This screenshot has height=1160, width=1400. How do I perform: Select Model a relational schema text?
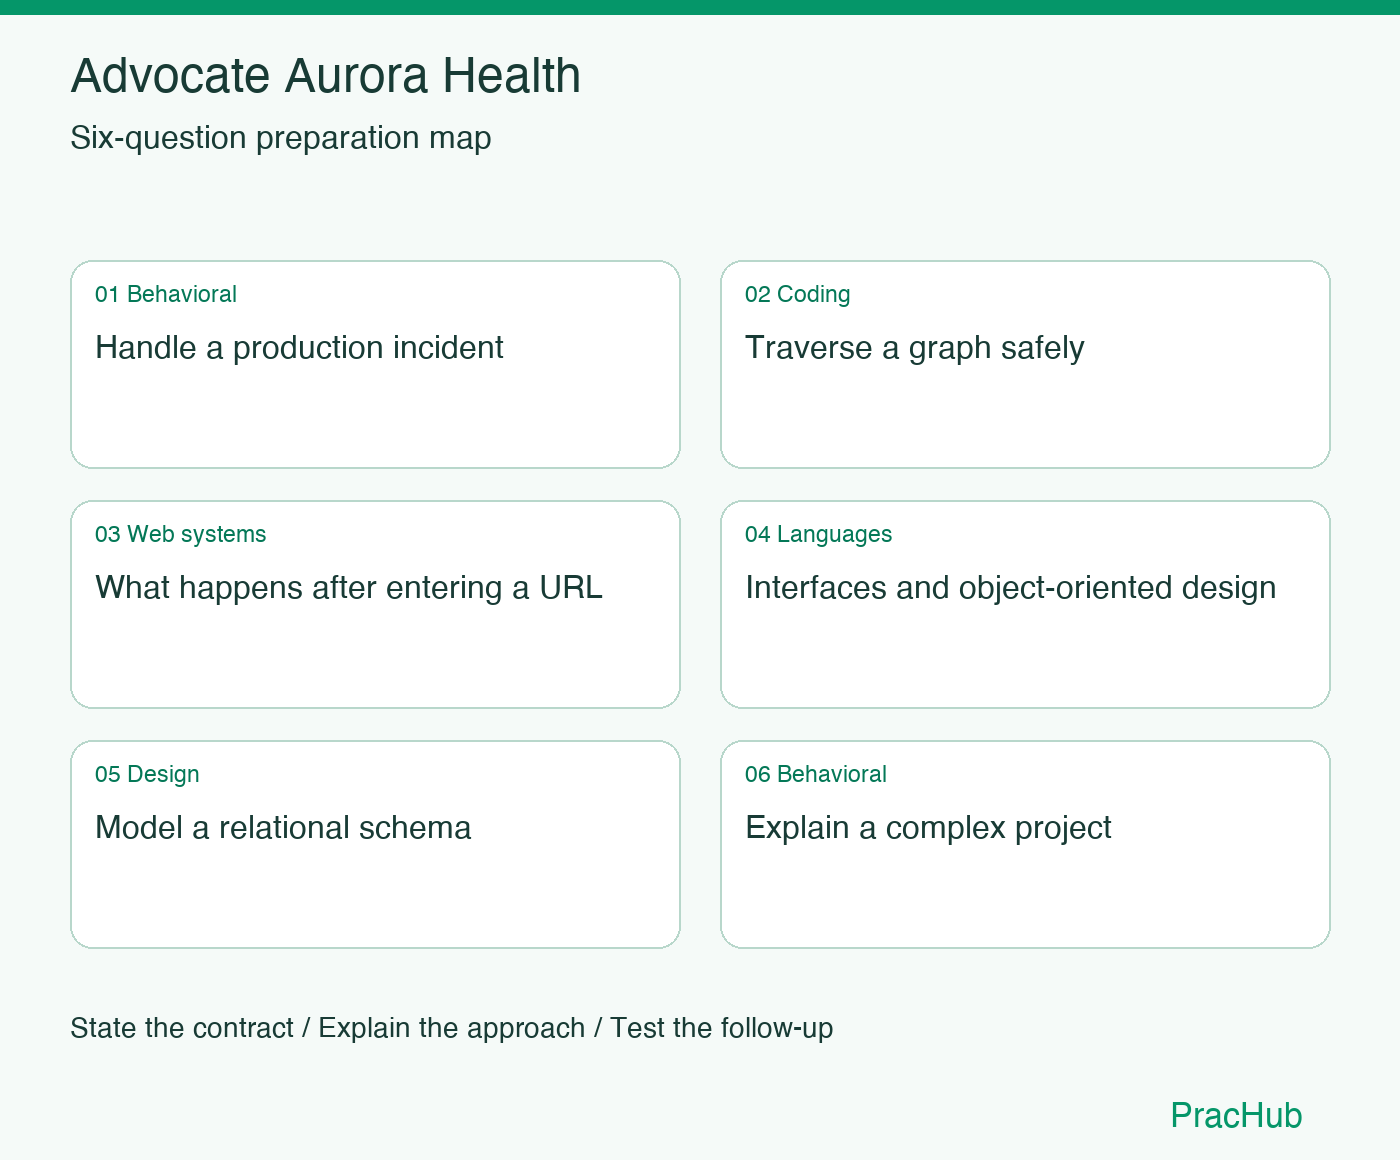click(x=283, y=828)
